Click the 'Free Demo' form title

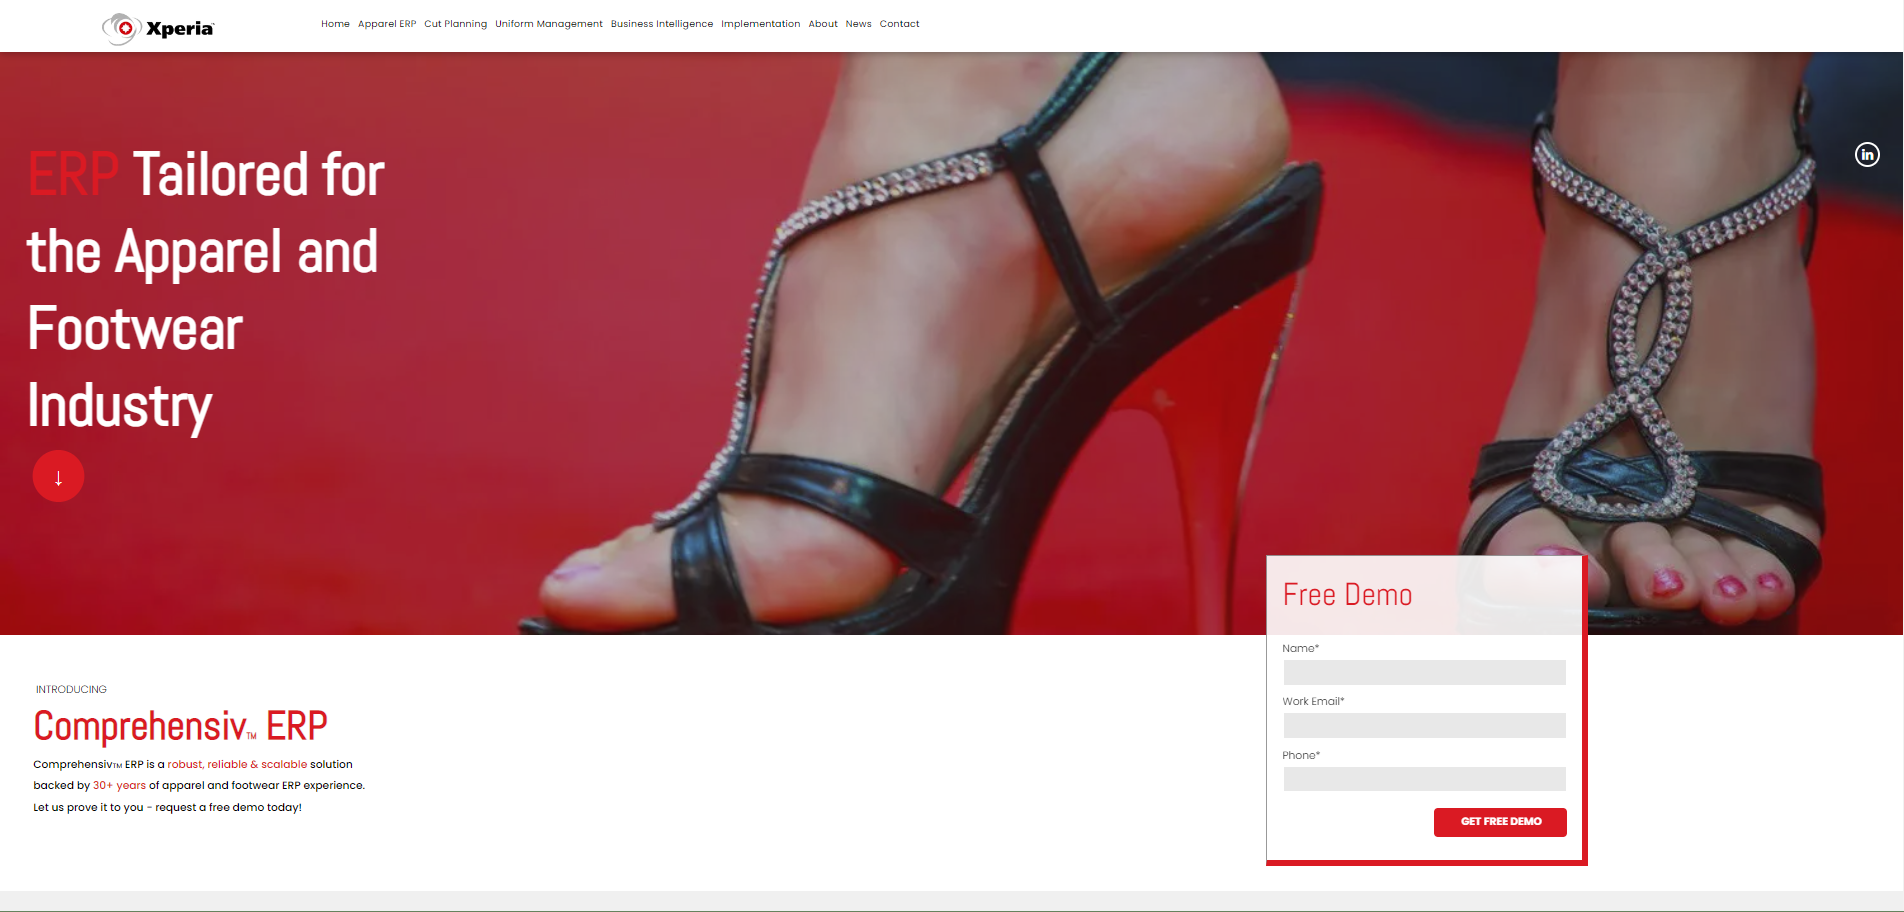coord(1347,595)
